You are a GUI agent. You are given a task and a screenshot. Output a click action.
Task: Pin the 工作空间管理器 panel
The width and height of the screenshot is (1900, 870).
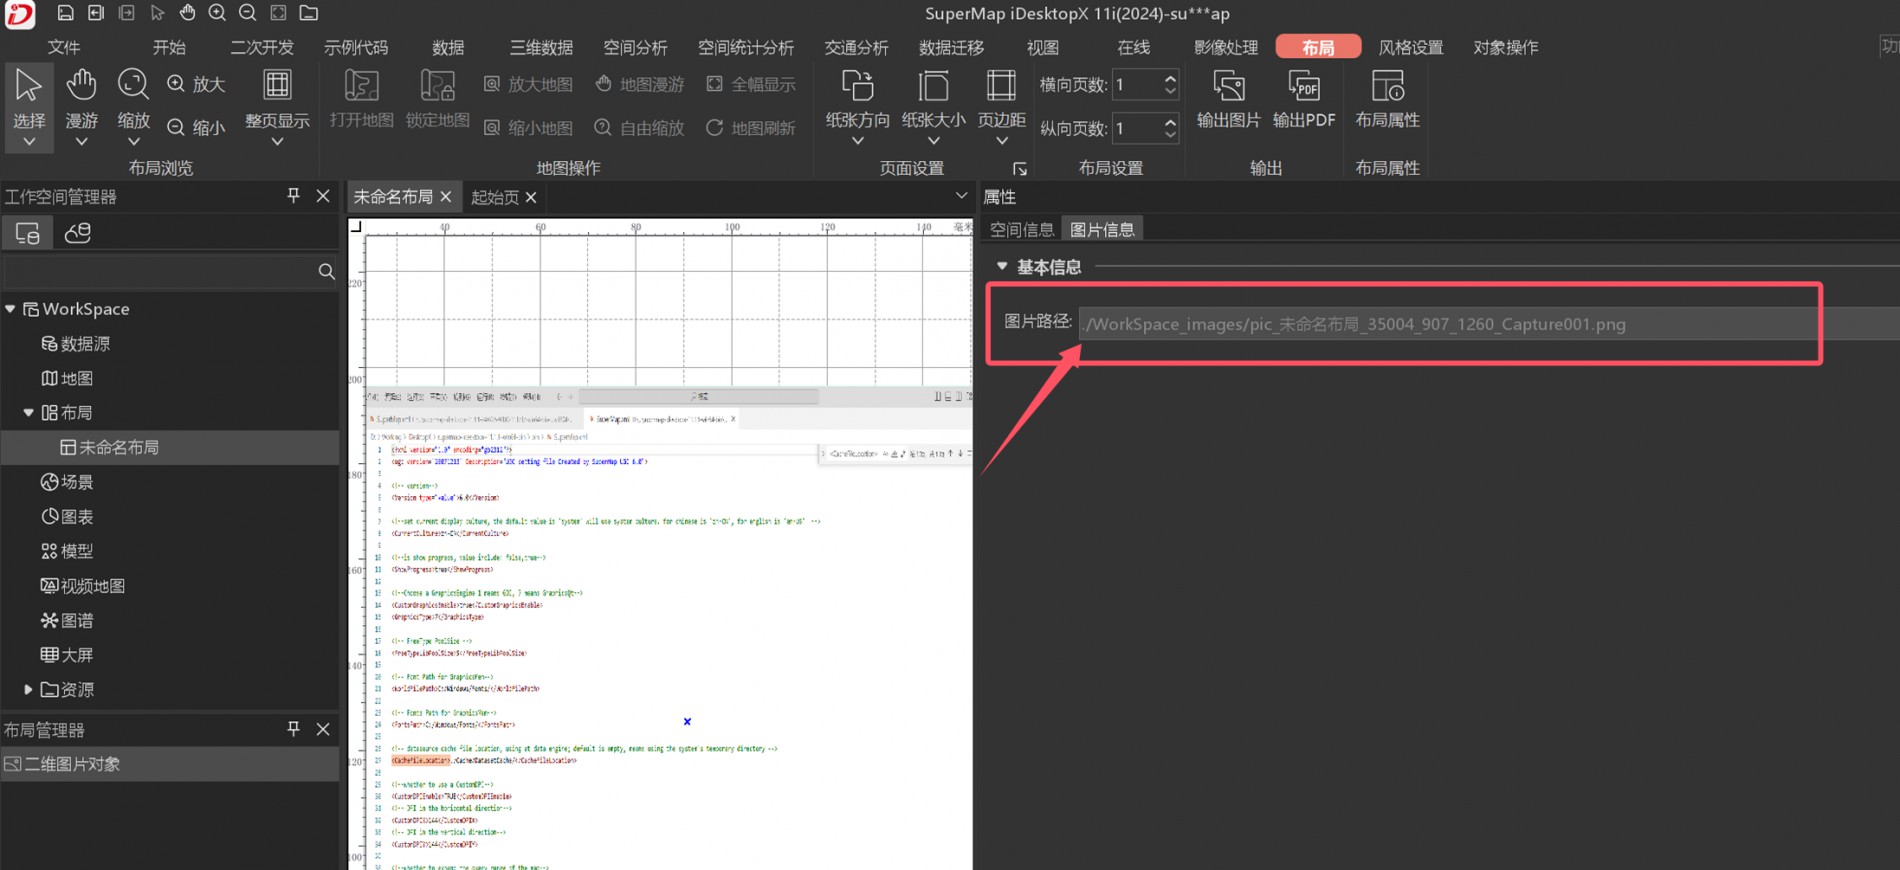[293, 196]
